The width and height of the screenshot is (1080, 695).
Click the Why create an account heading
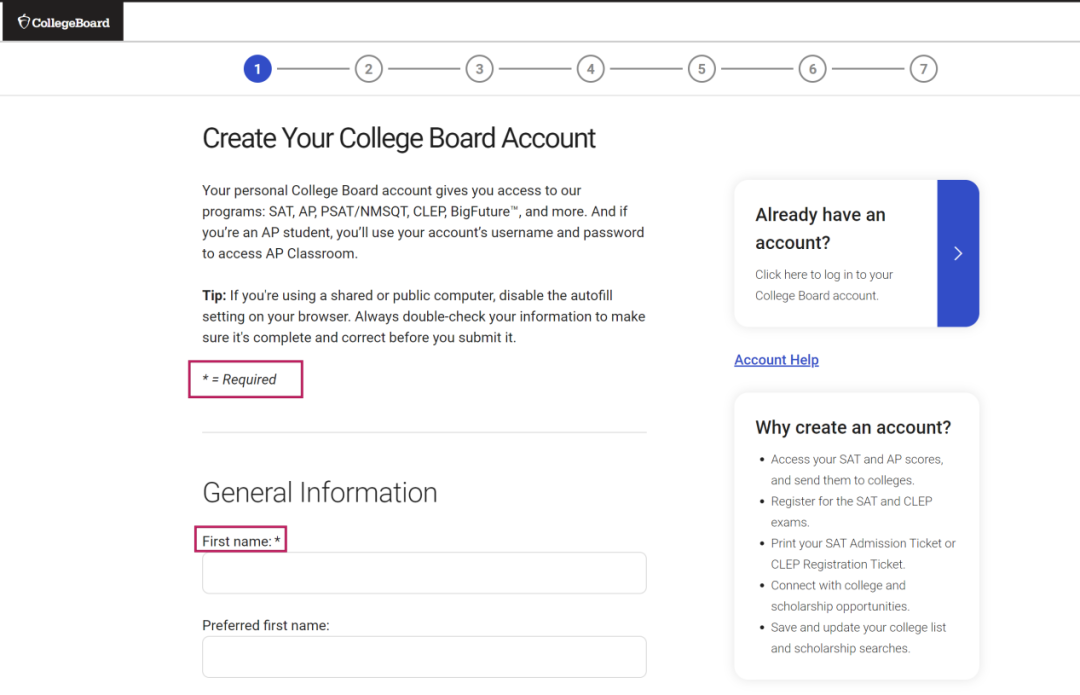(x=853, y=428)
